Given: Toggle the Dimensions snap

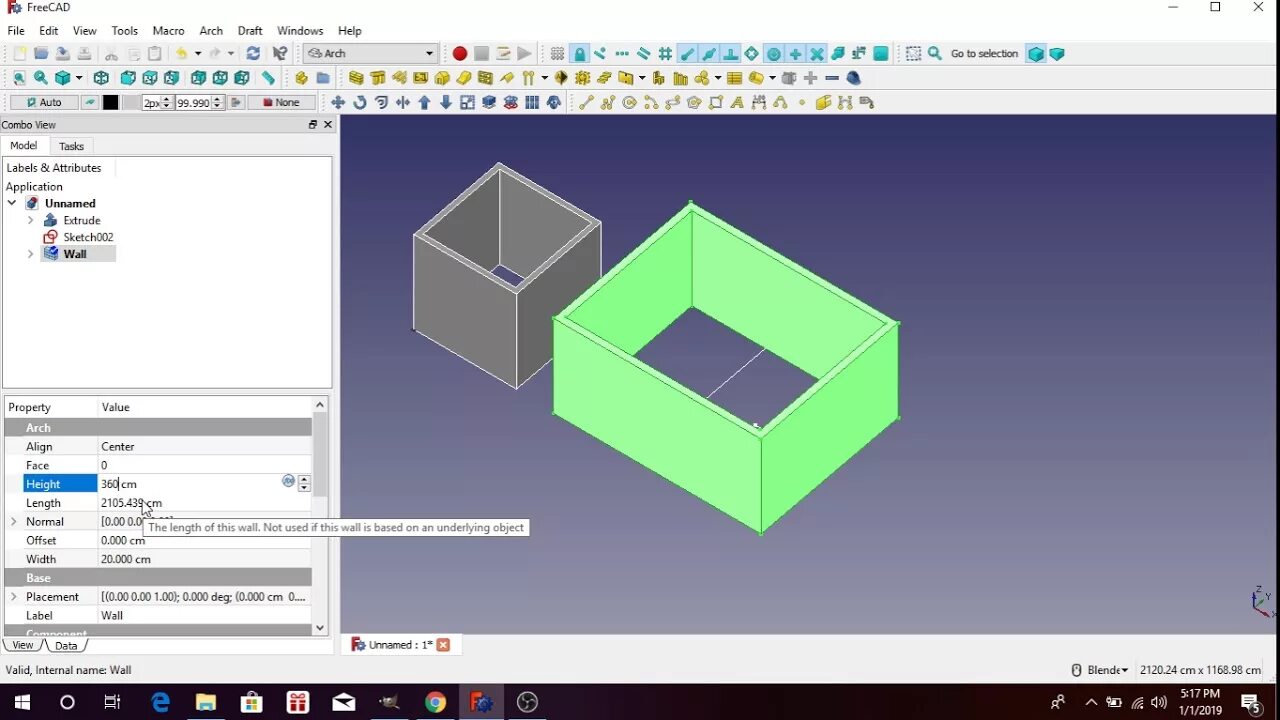Looking at the screenshot, I should (x=860, y=53).
